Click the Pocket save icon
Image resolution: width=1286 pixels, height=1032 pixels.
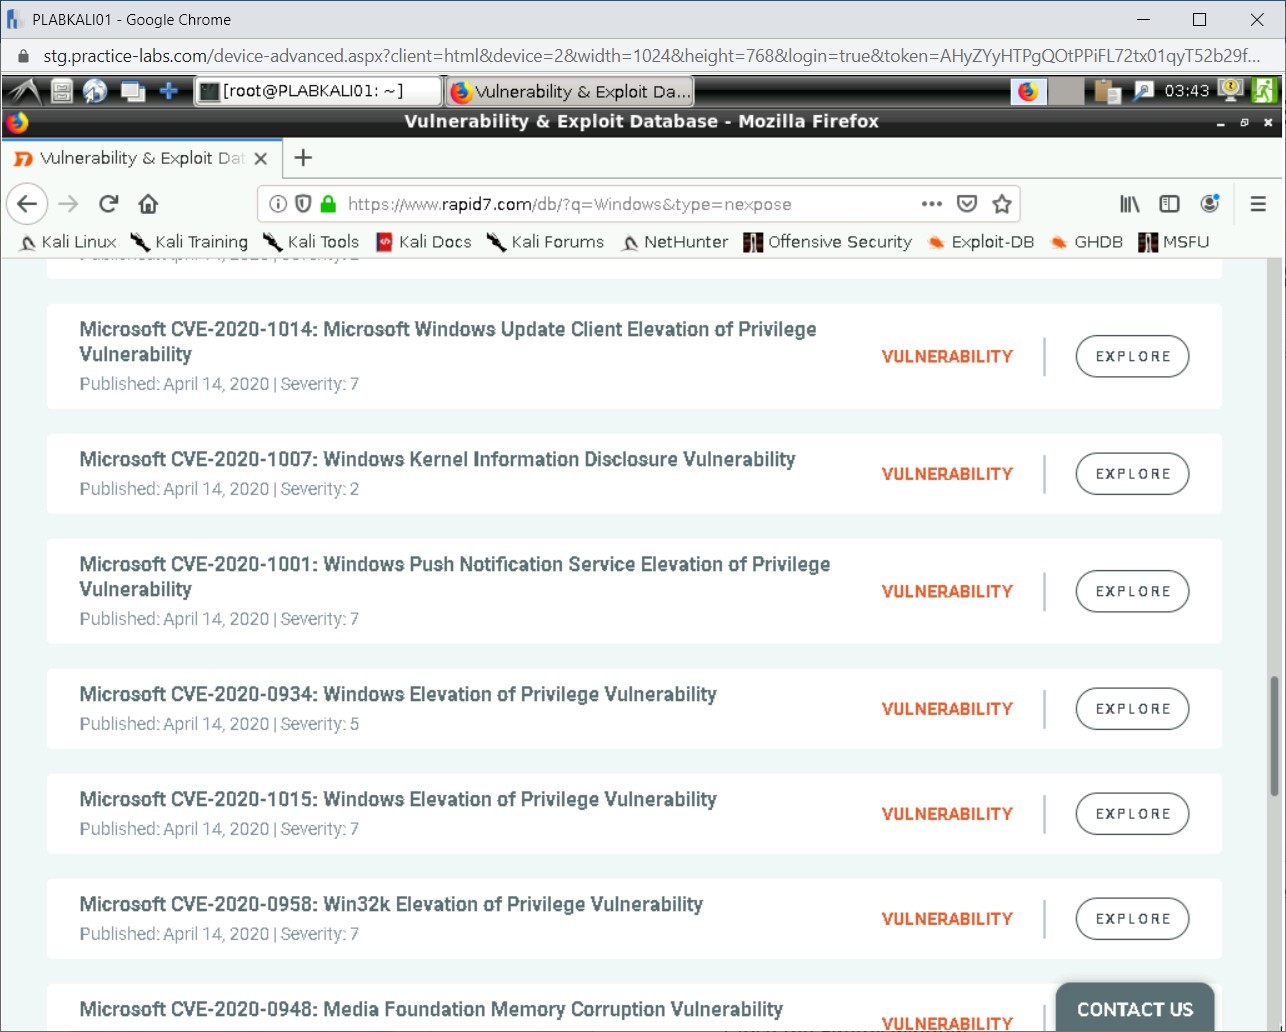(x=966, y=203)
